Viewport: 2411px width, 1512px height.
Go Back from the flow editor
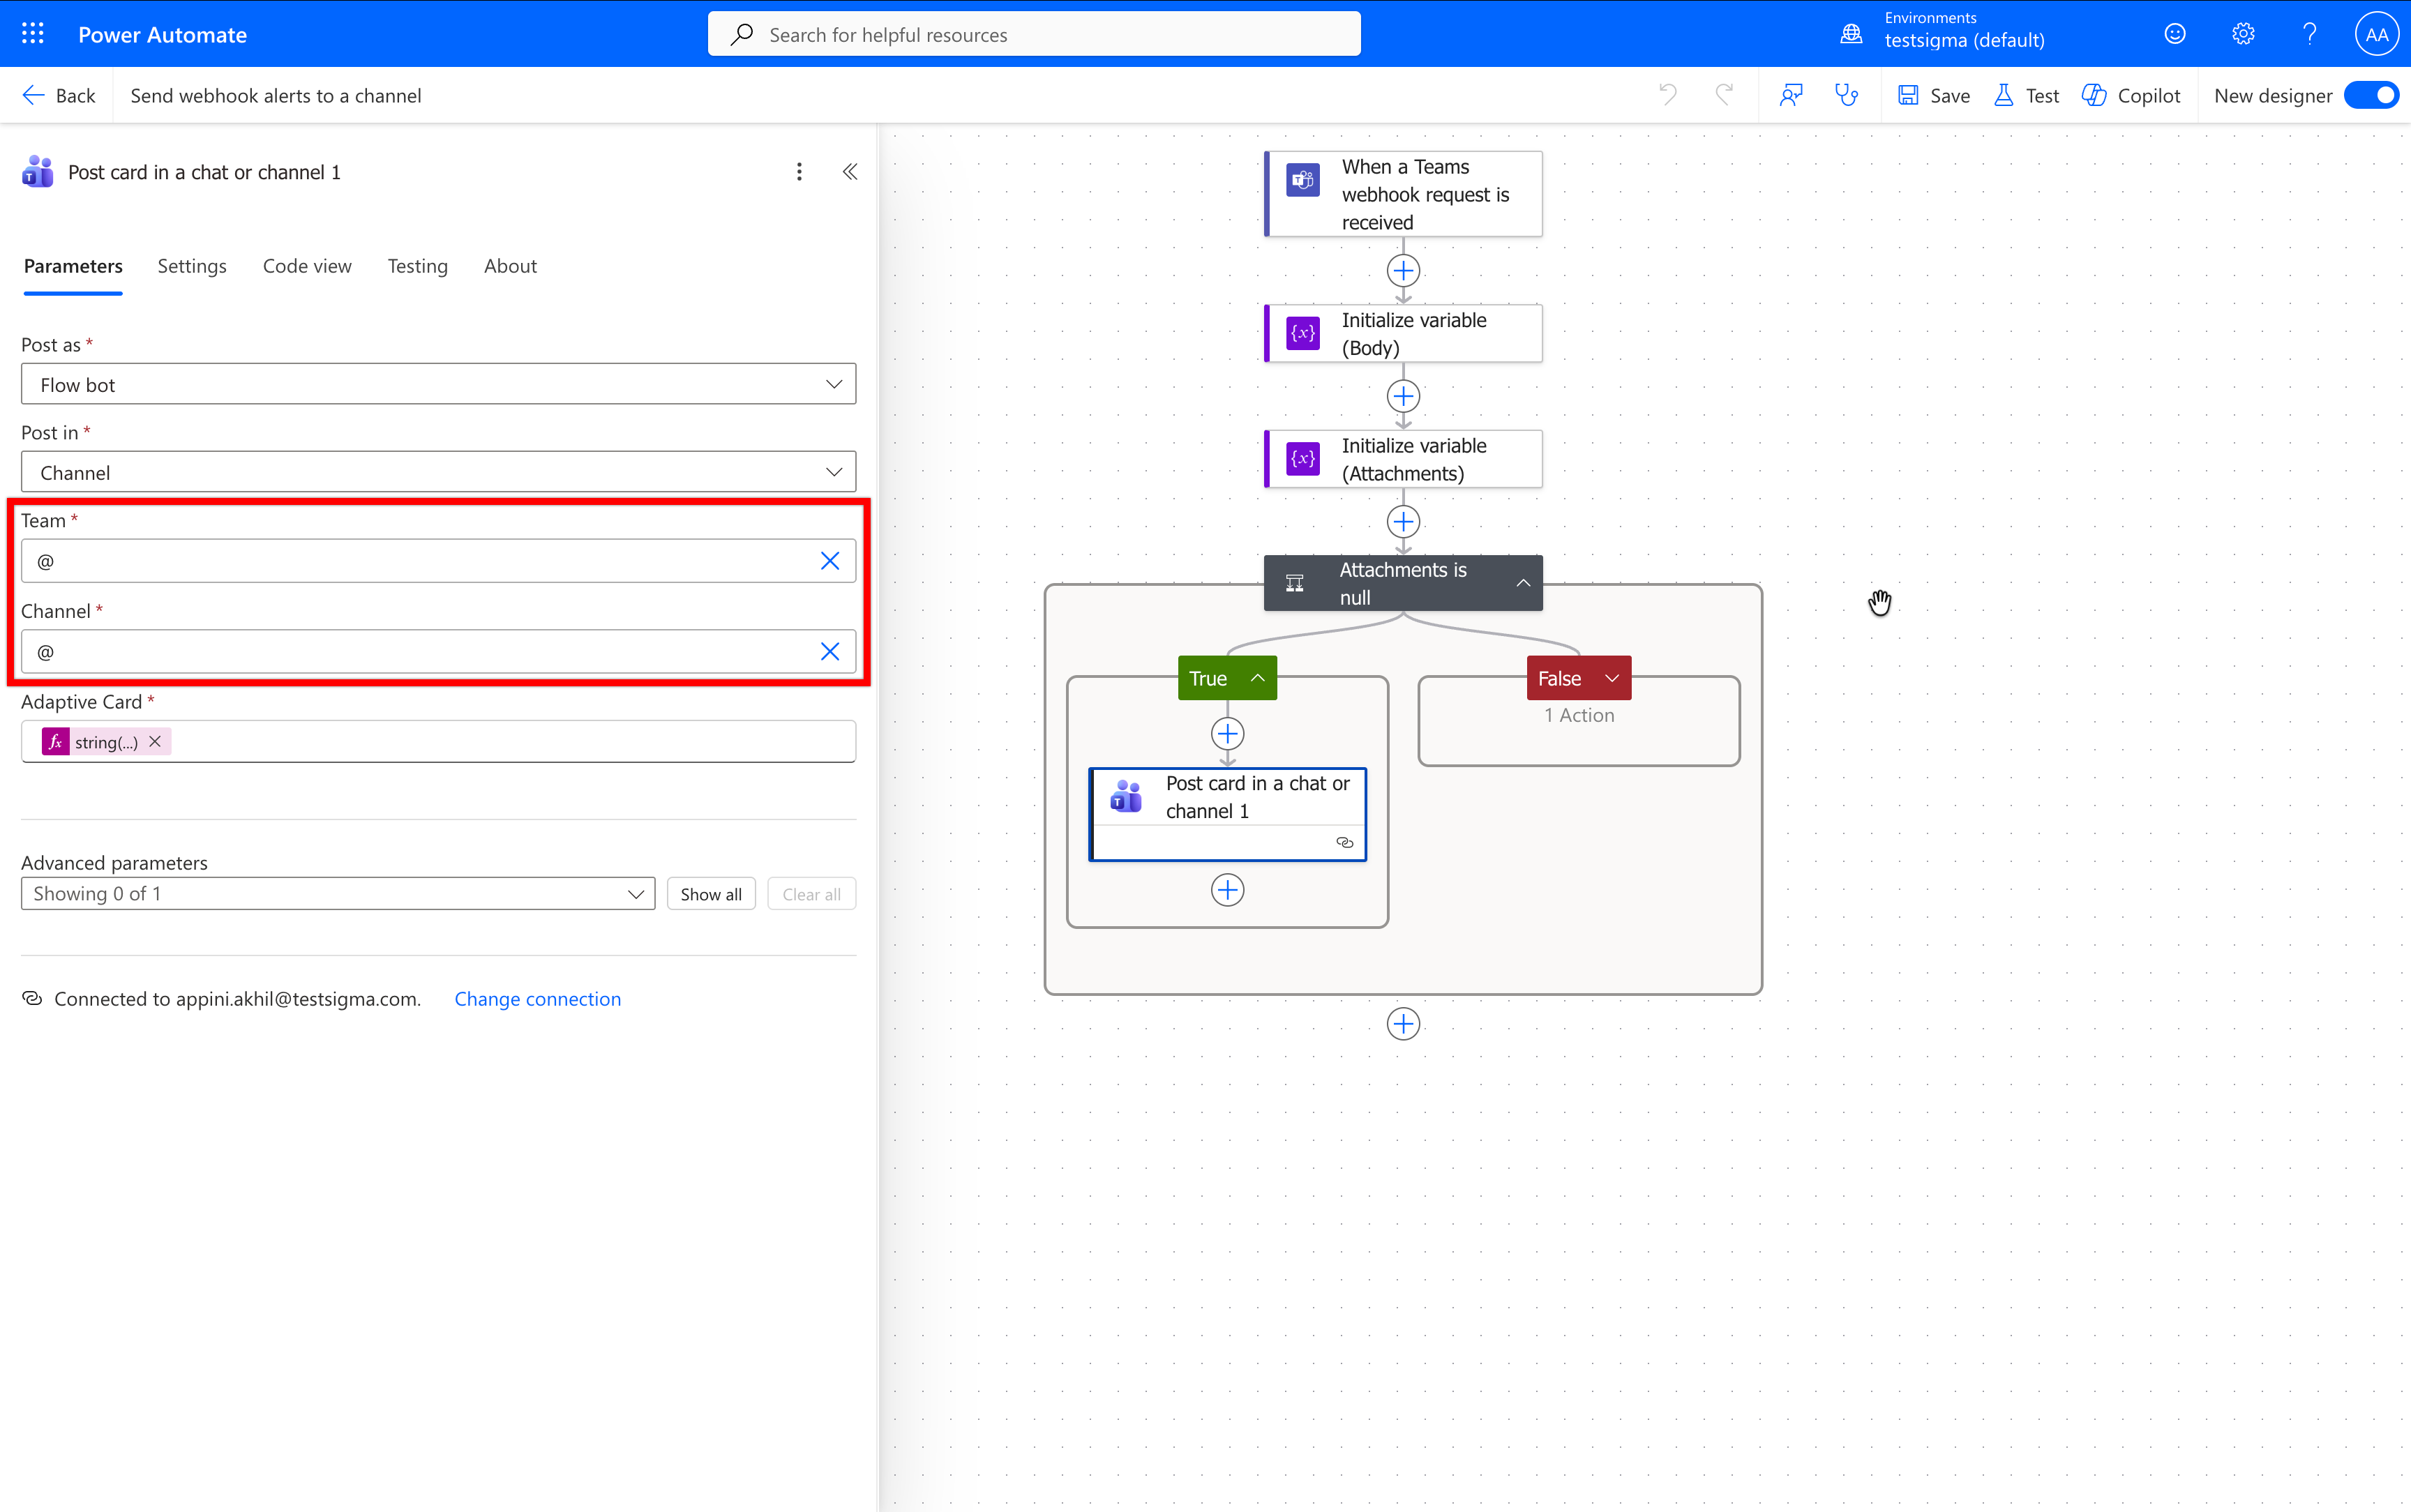[x=59, y=95]
